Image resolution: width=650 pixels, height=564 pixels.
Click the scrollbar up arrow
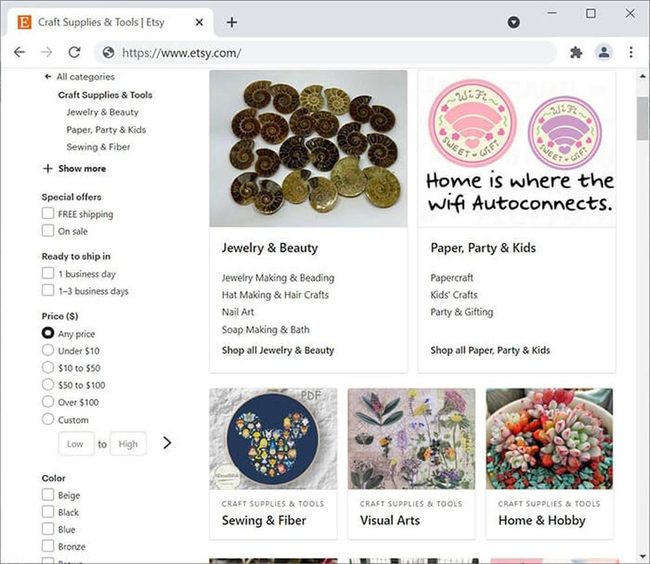643,76
